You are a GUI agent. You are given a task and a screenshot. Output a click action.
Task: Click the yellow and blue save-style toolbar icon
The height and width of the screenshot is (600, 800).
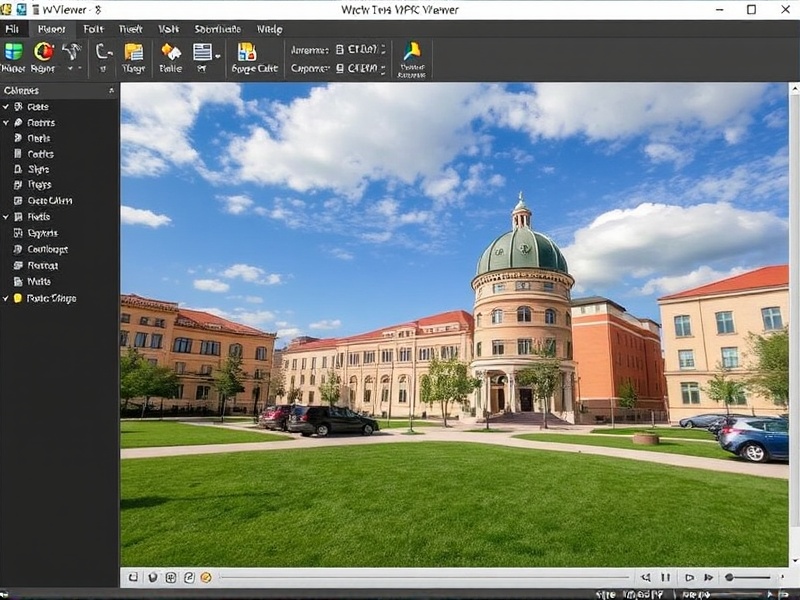(x=247, y=52)
